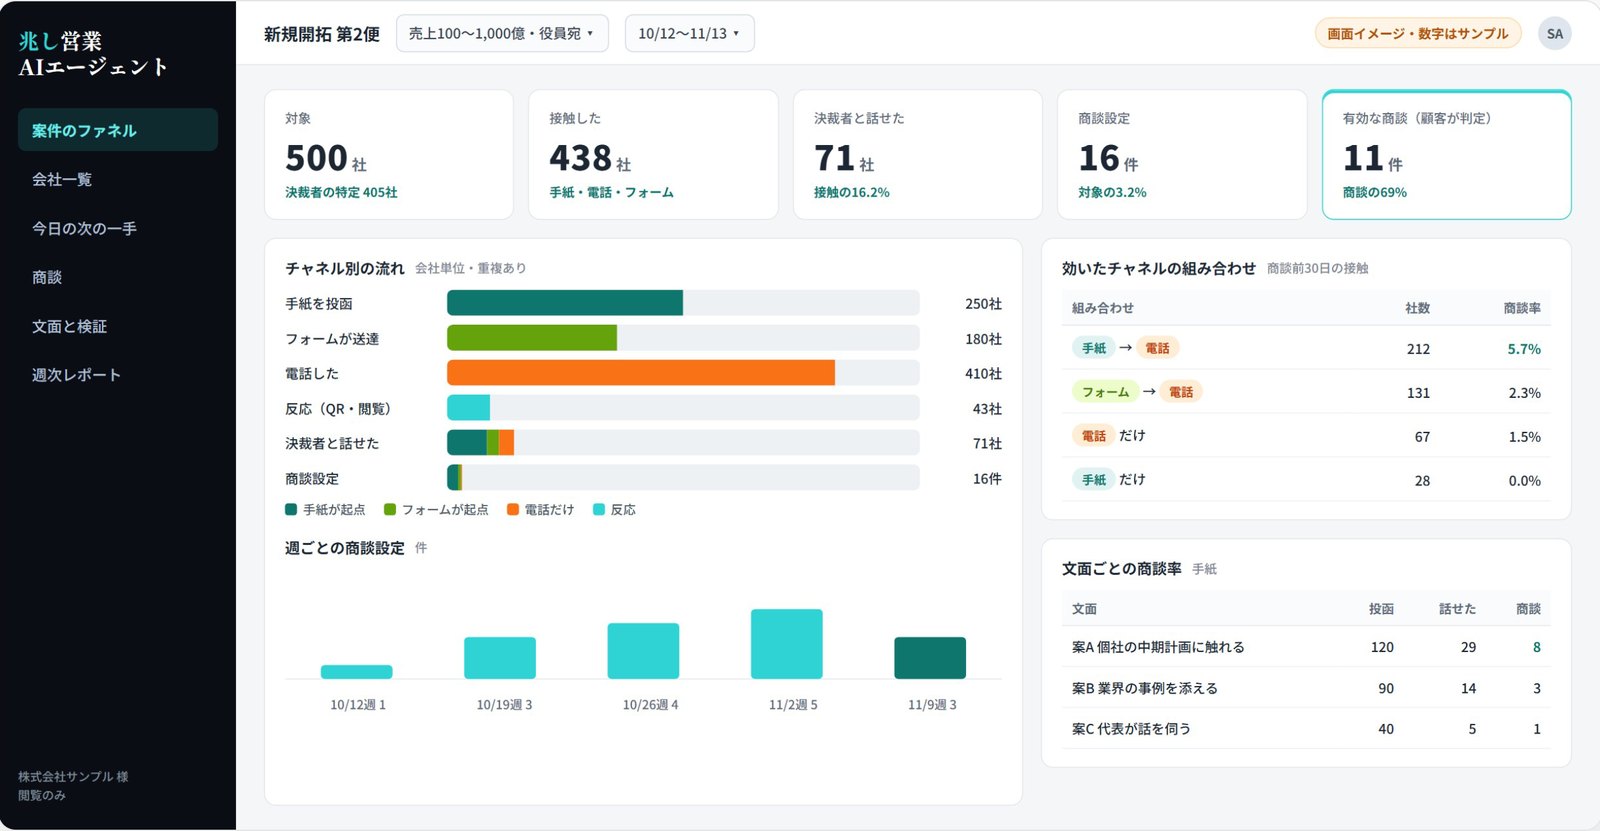The height and width of the screenshot is (831, 1600).
Task: Click the 画面イメージ・数字はサンプル badge
Action: coord(1417,33)
